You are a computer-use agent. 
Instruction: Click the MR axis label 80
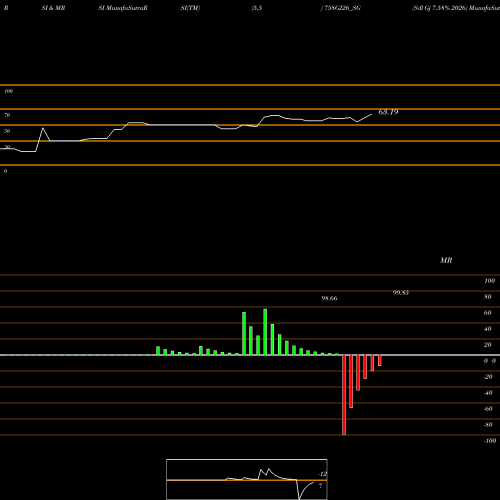488,297
